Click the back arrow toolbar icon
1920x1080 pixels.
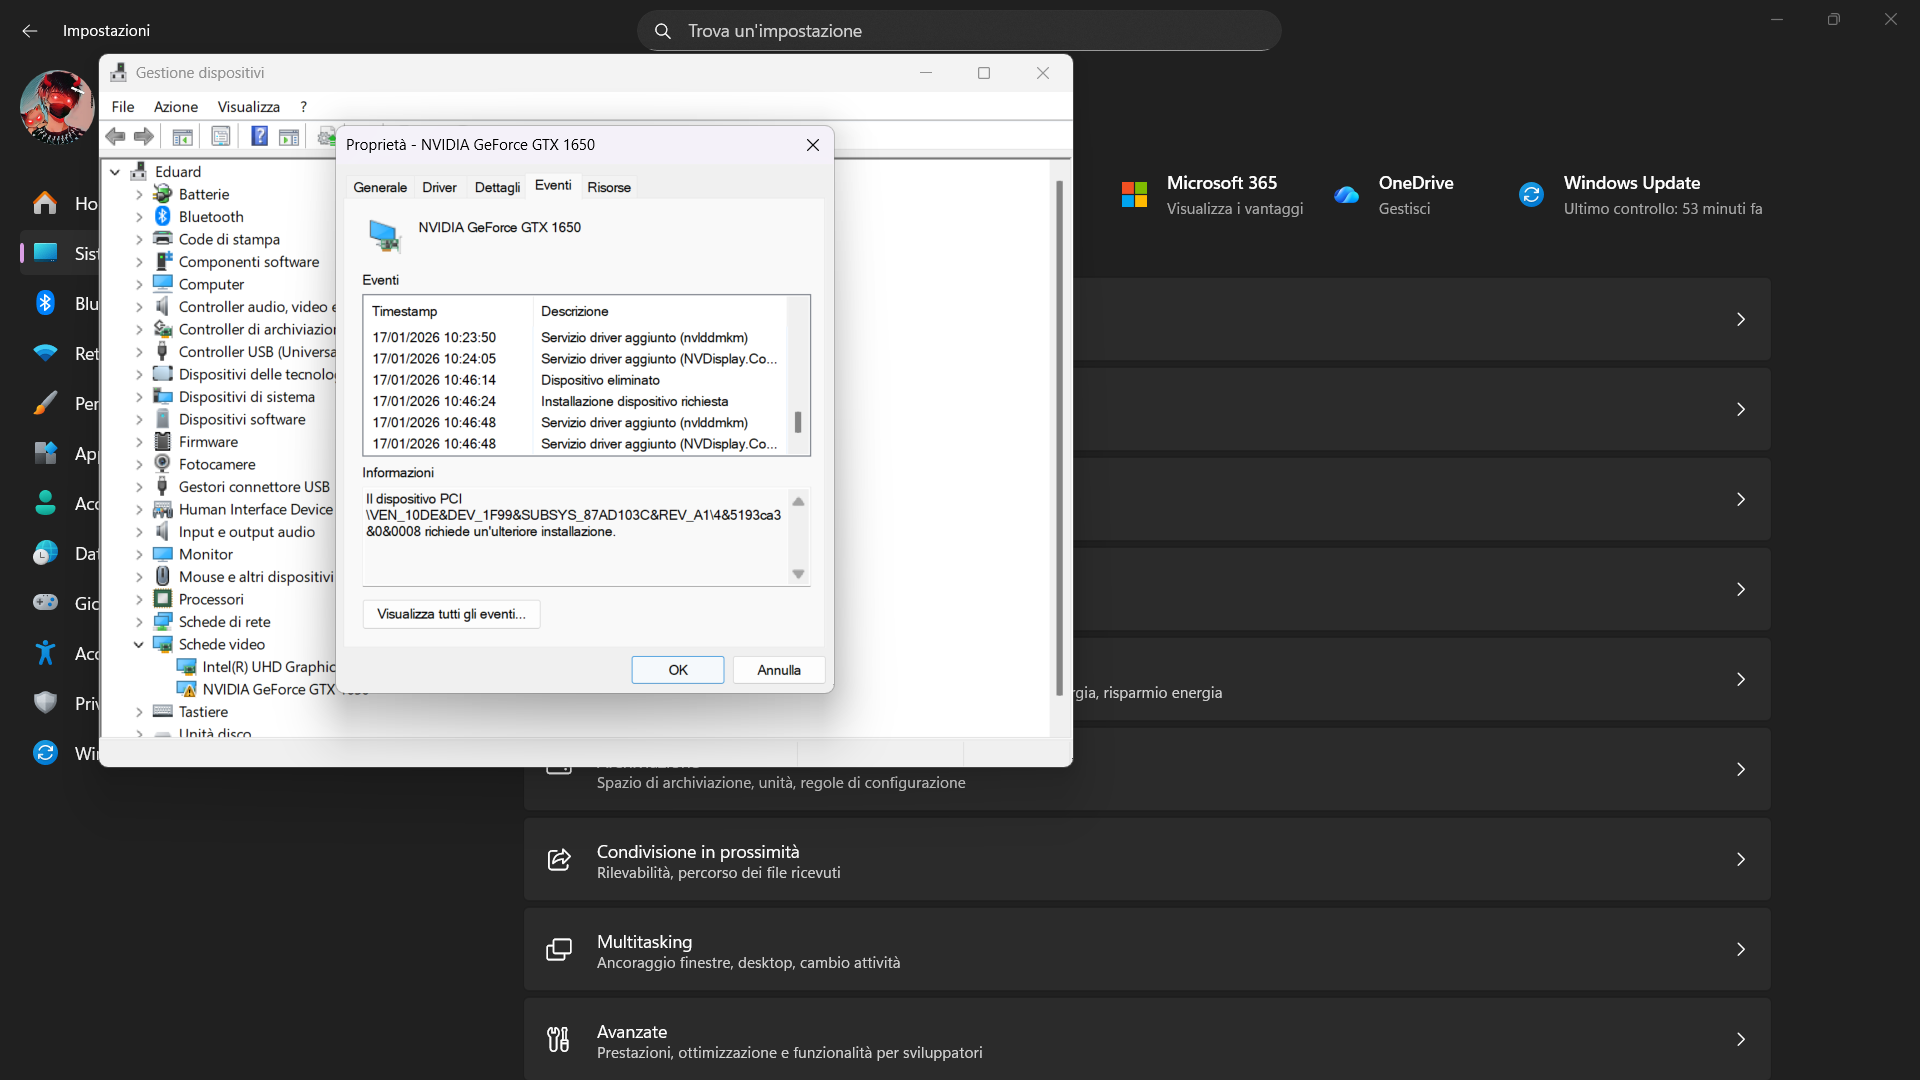pos(116,136)
